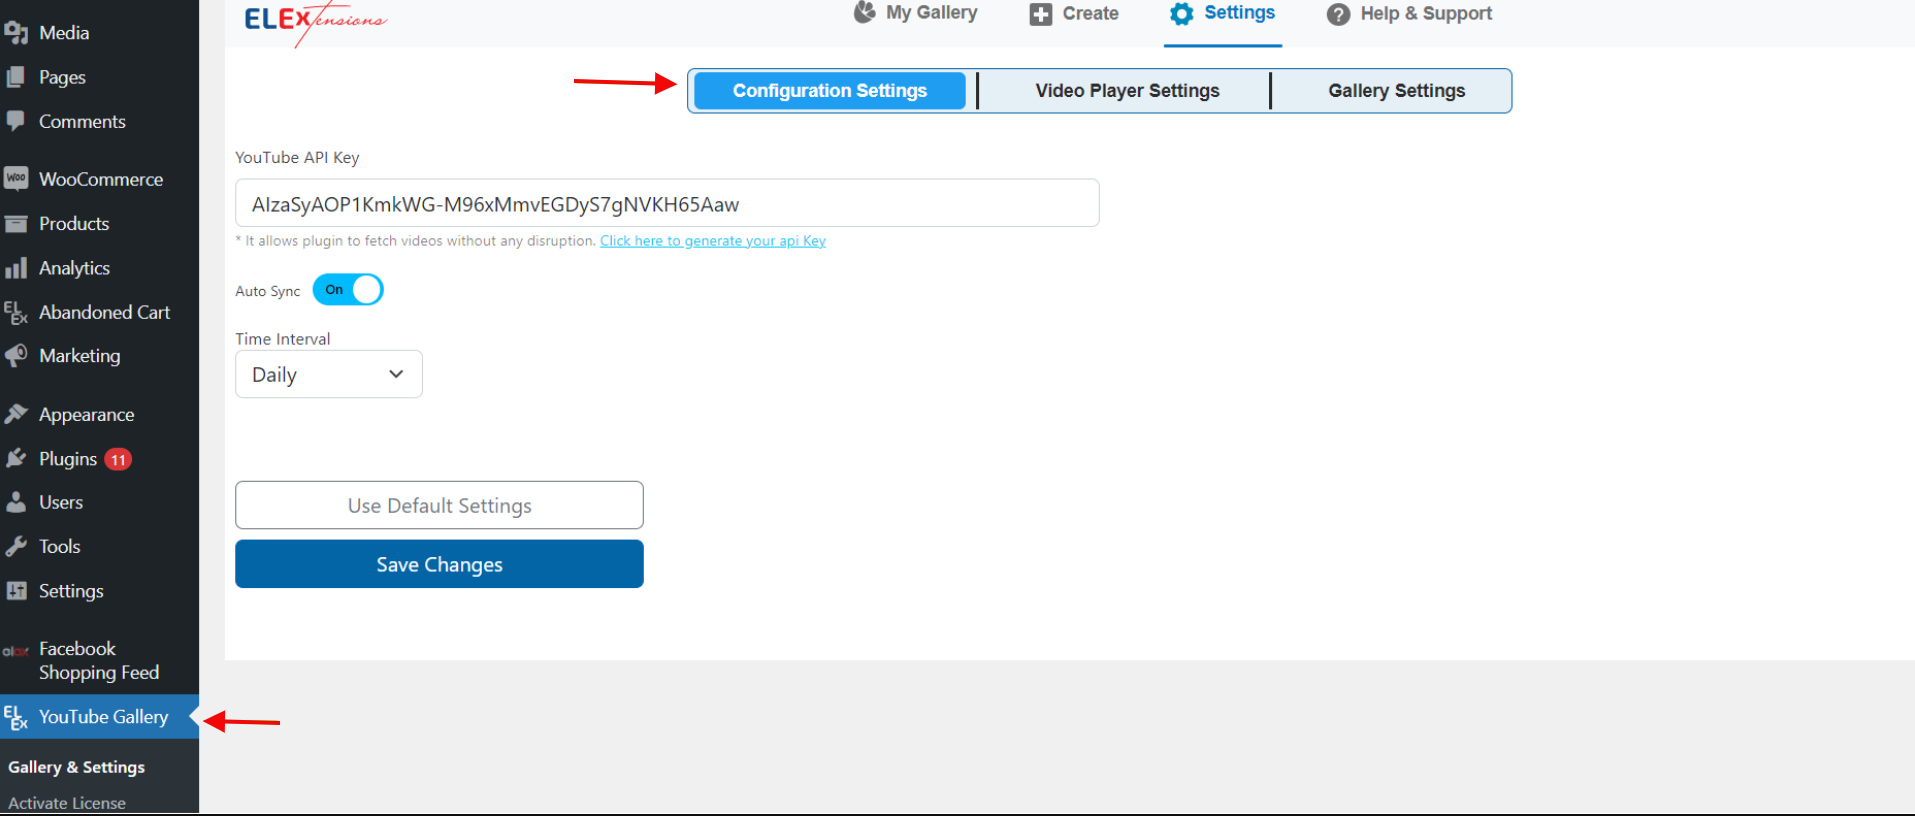Click inside the YouTube API Key field
1915x816 pixels.
point(667,203)
